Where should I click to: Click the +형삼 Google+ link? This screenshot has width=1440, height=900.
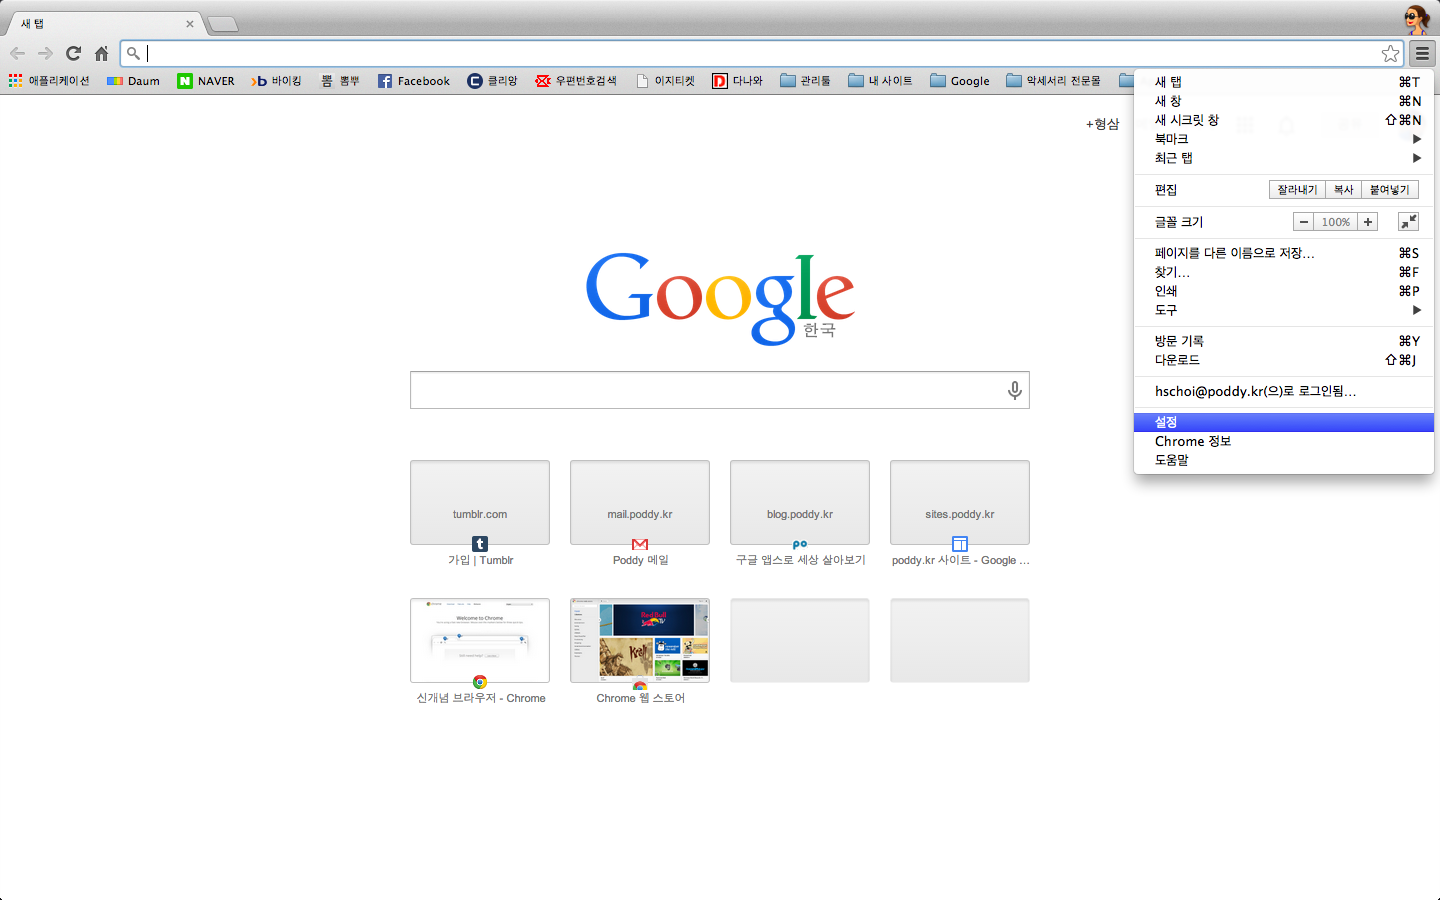coord(1102,124)
